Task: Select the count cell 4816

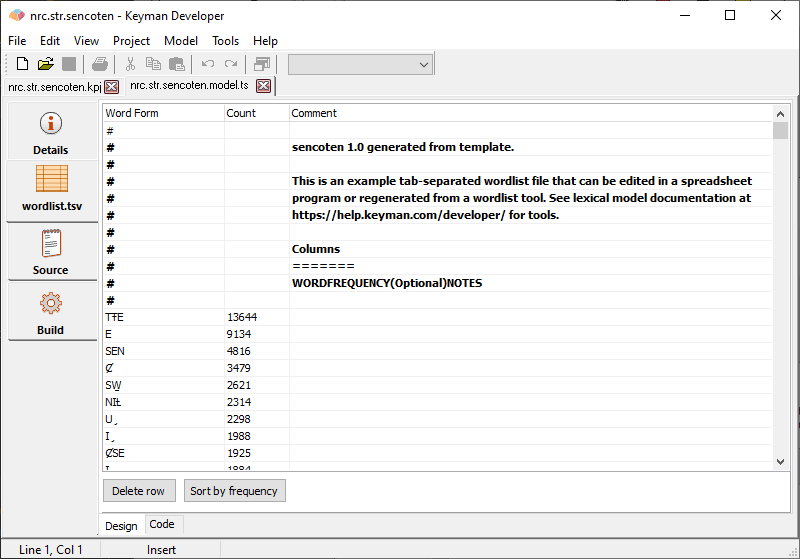Action: click(257, 351)
